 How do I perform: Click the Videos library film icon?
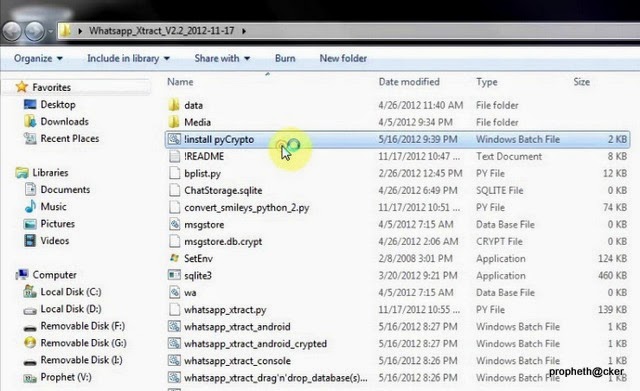(30, 240)
